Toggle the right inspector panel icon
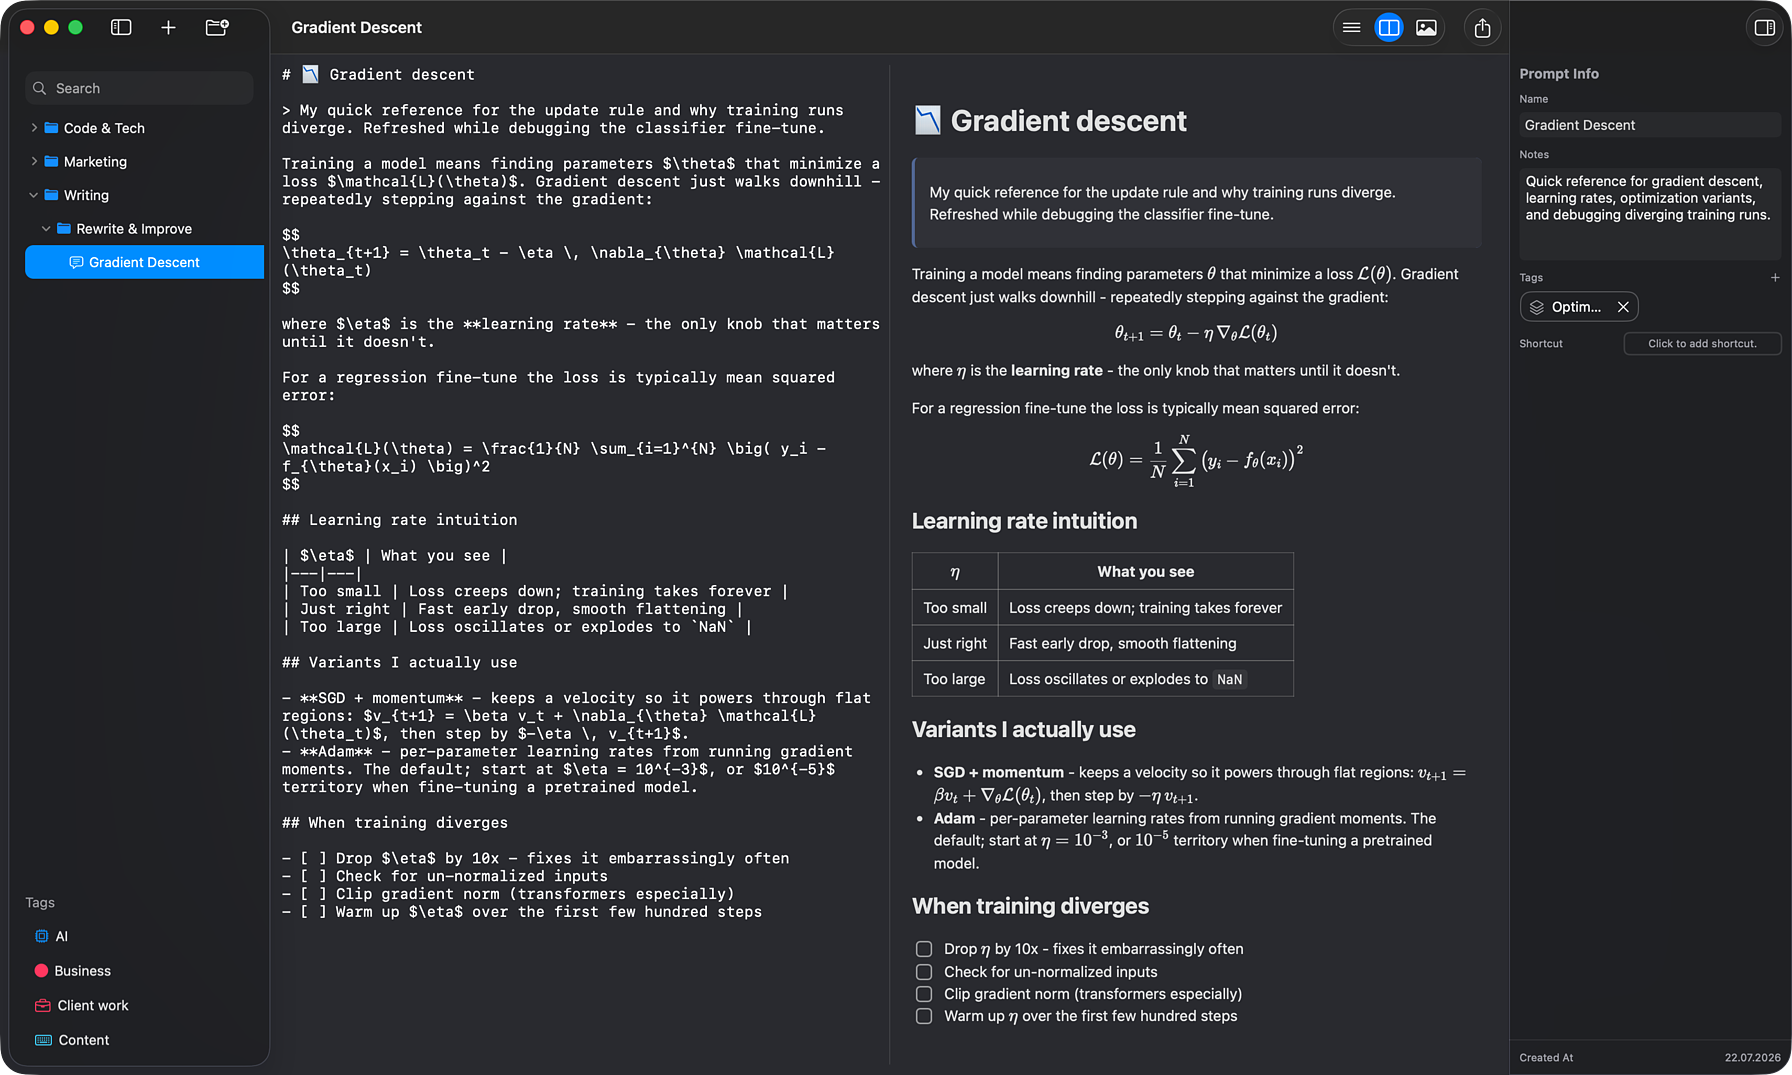The image size is (1792, 1075). click(x=1764, y=28)
